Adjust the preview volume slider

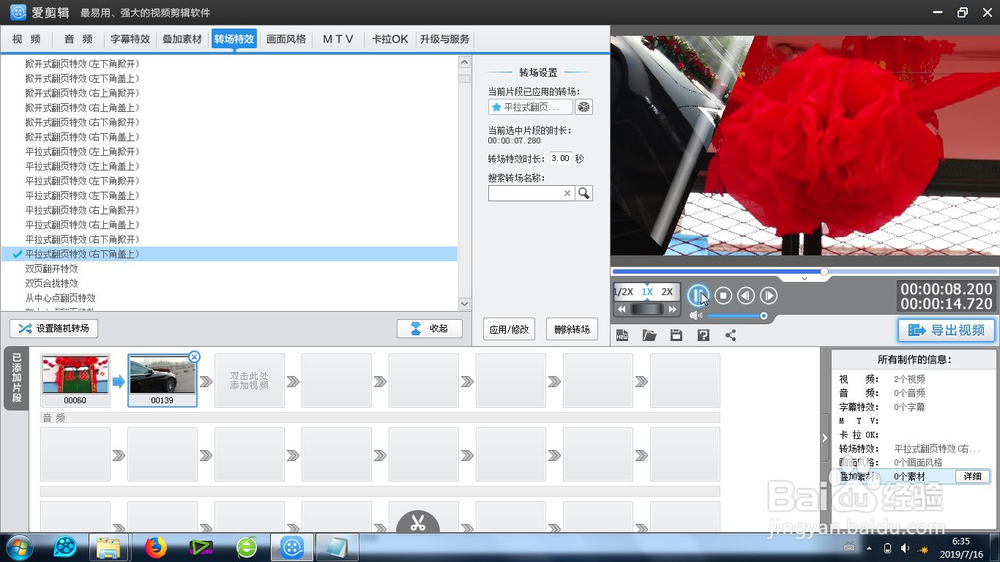coord(737,316)
